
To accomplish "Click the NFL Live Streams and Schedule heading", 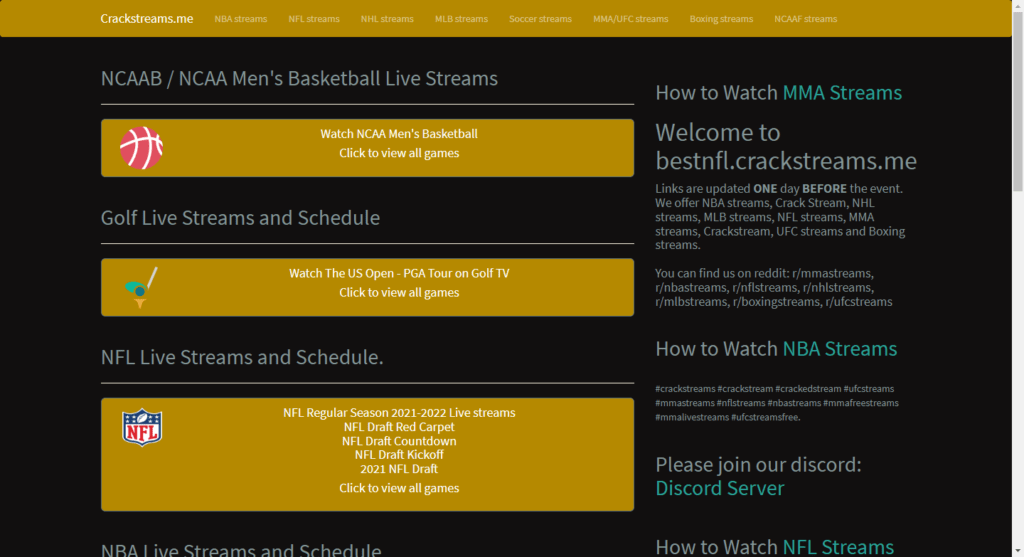I will tap(242, 357).
